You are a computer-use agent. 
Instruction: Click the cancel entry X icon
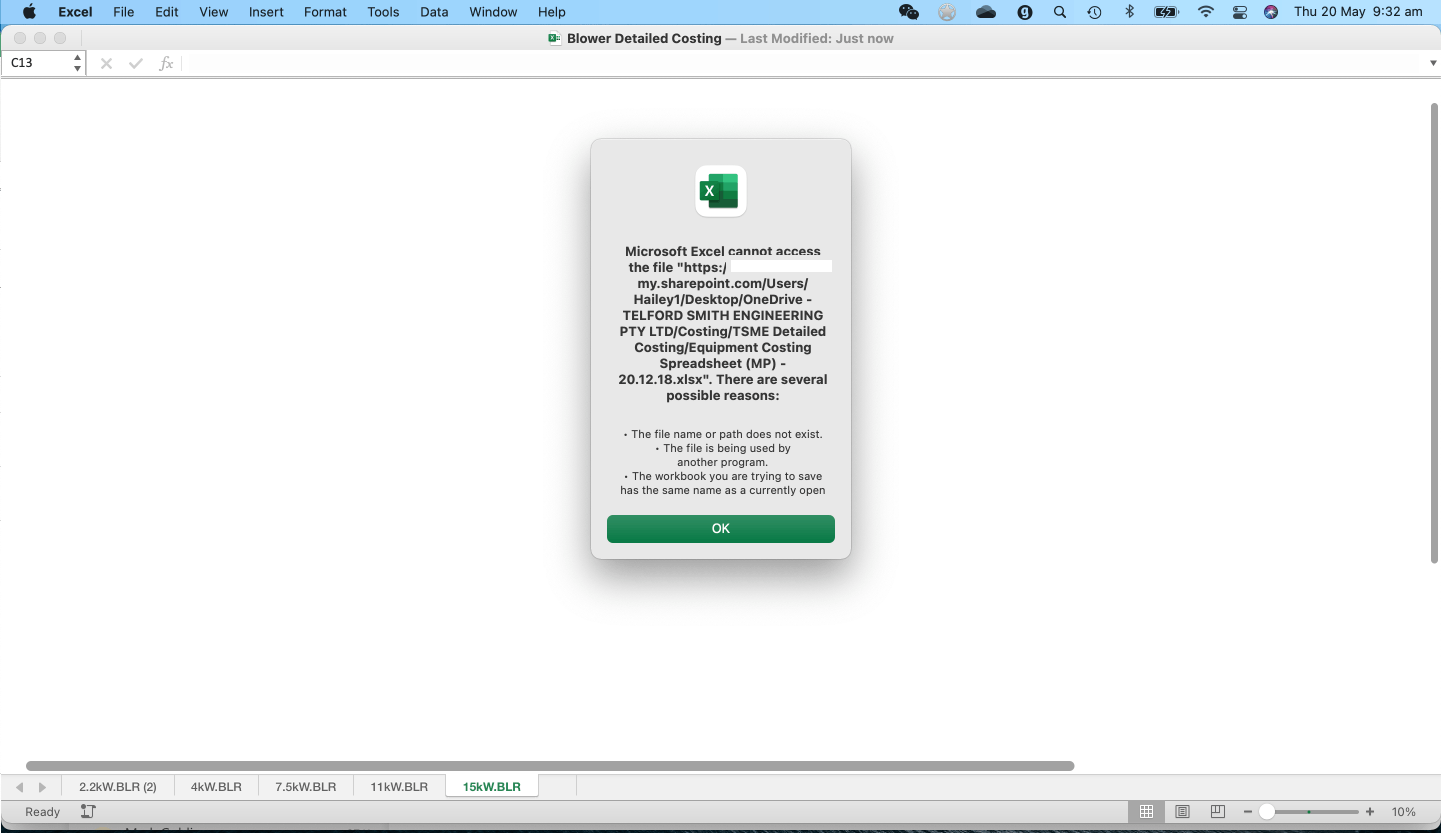click(107, 63)
